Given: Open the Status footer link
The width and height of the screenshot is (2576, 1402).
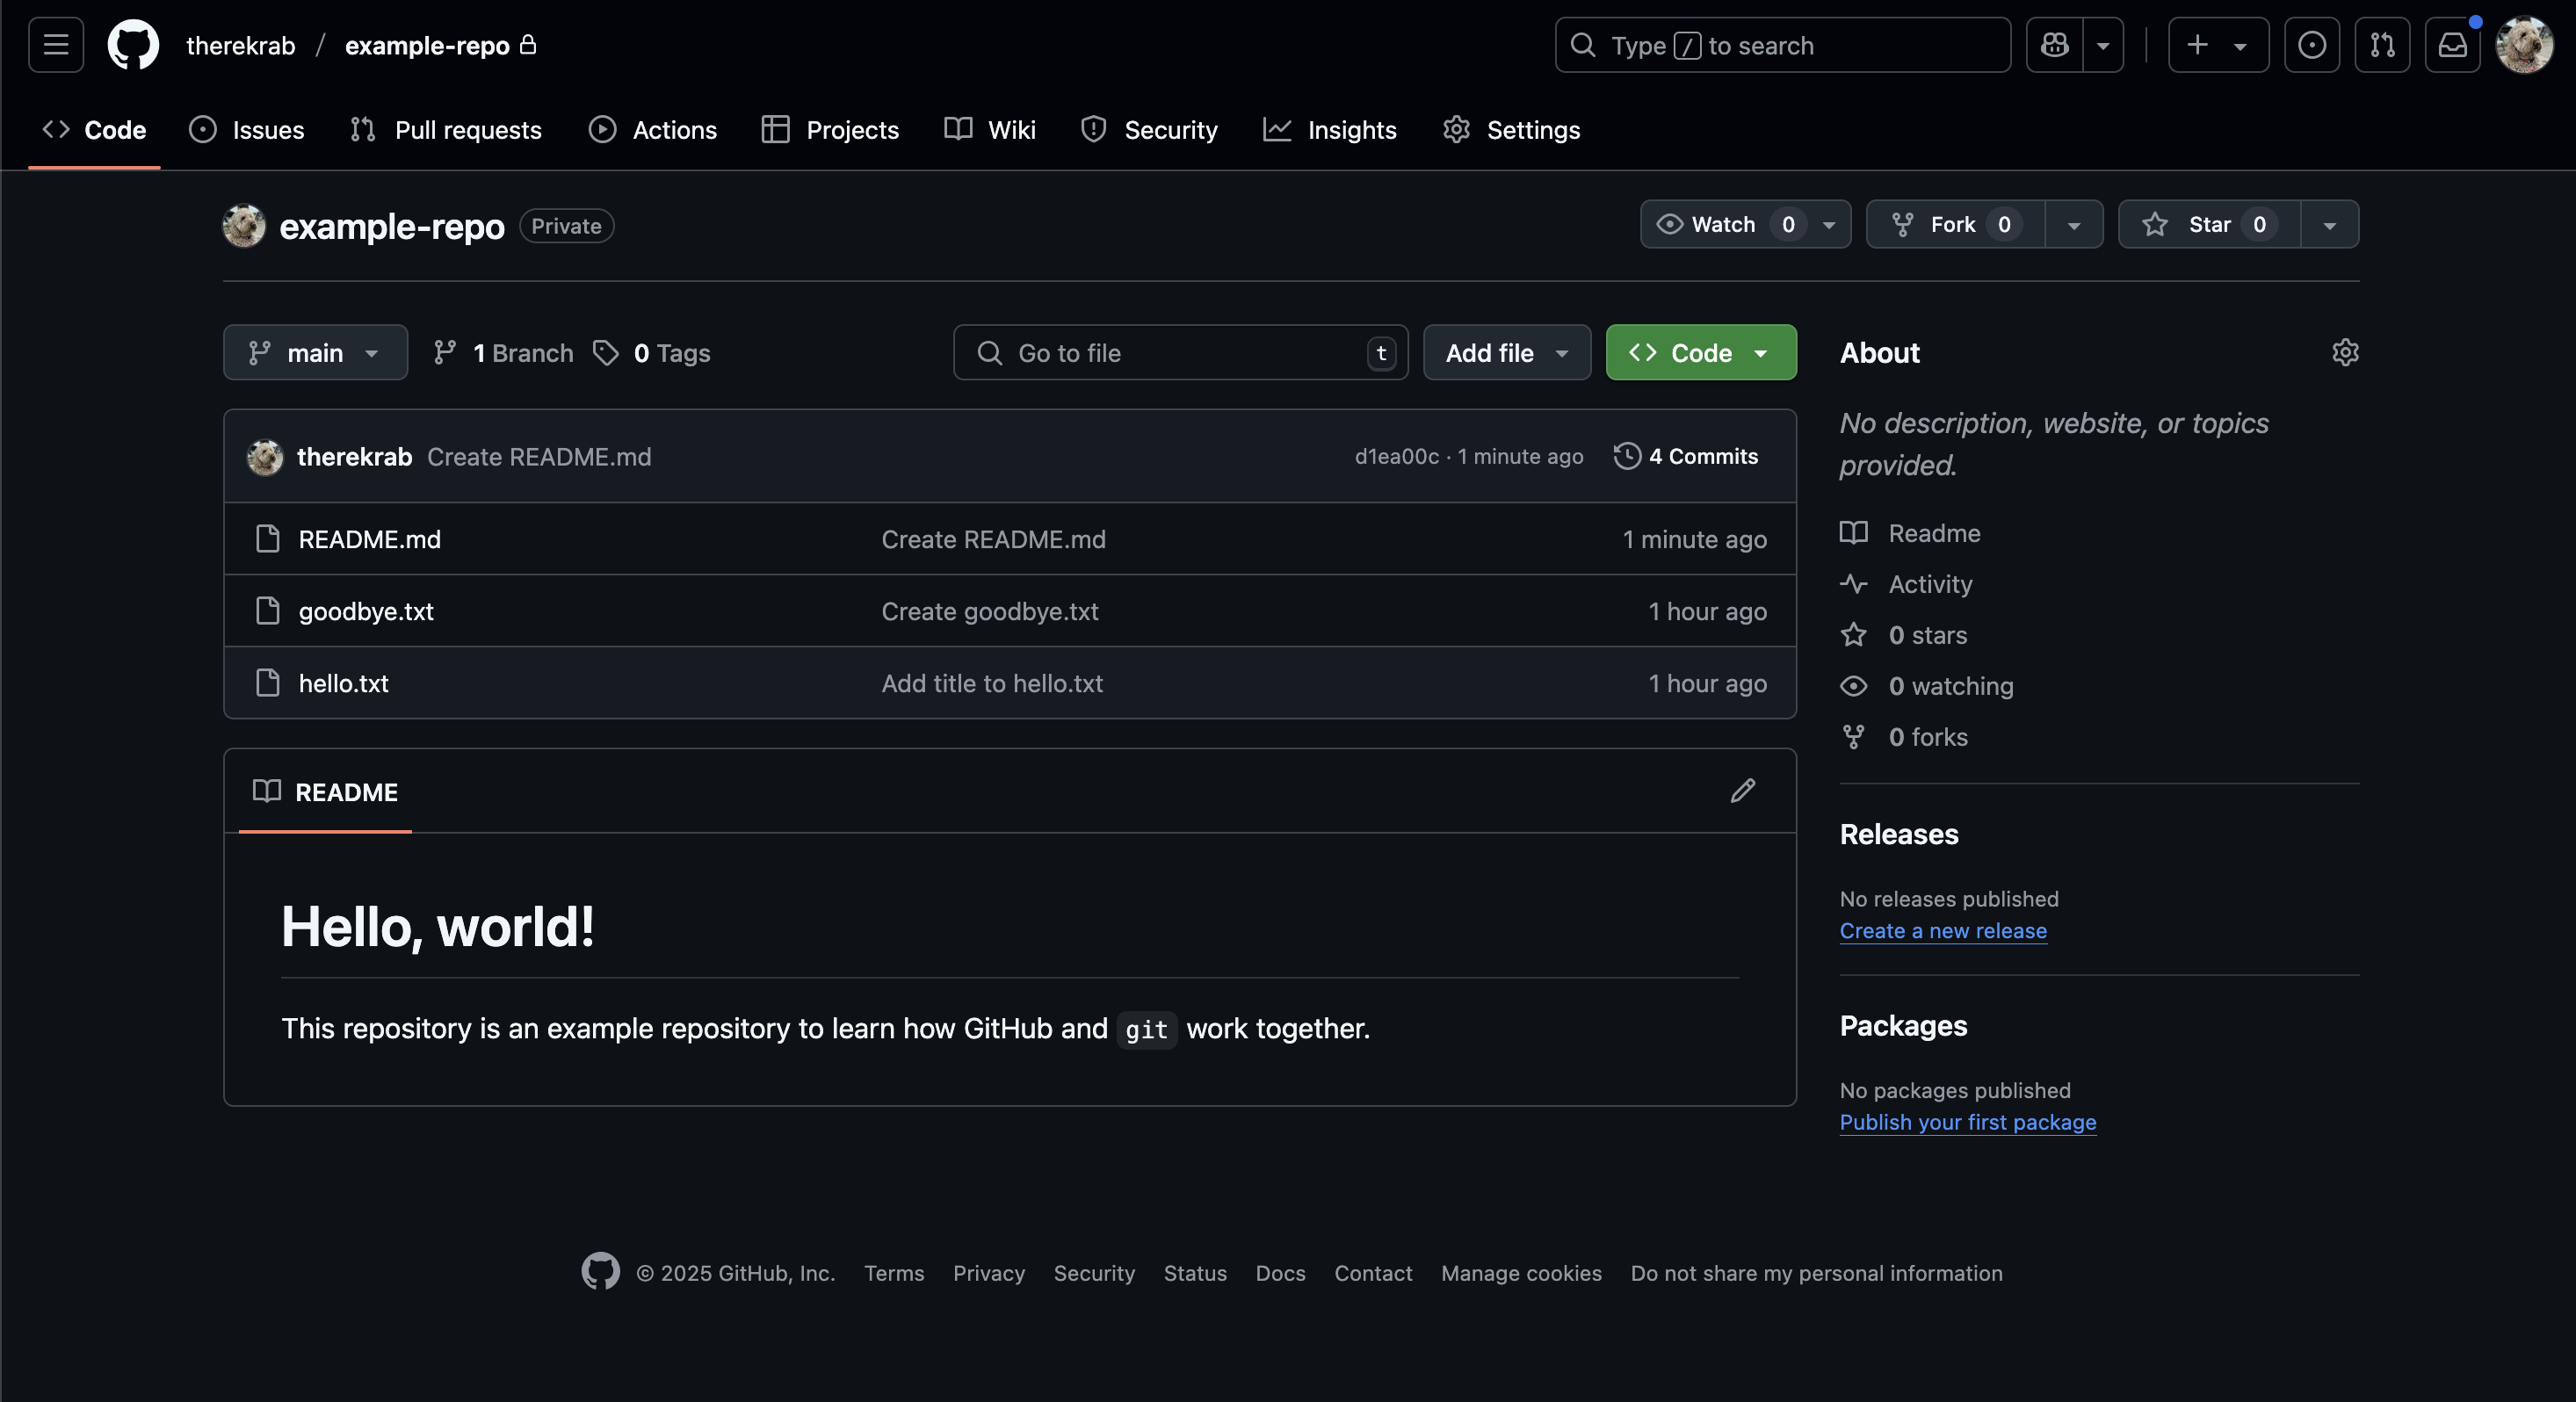Looking at the screenshot, I should click(x=1195, y=1273).
